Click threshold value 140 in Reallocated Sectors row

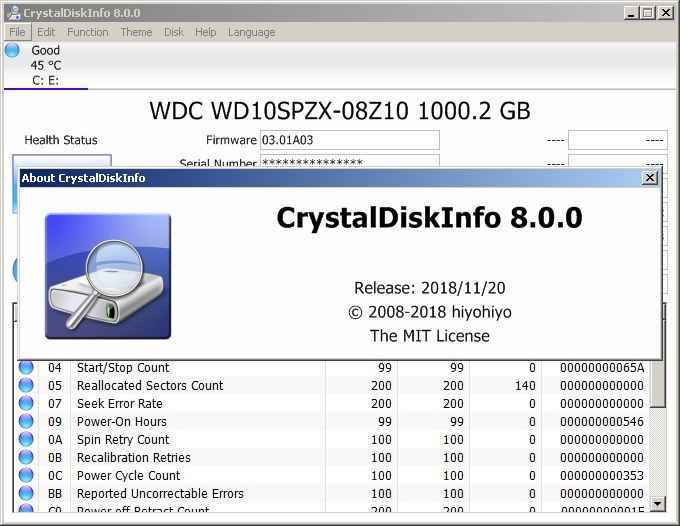525,386
